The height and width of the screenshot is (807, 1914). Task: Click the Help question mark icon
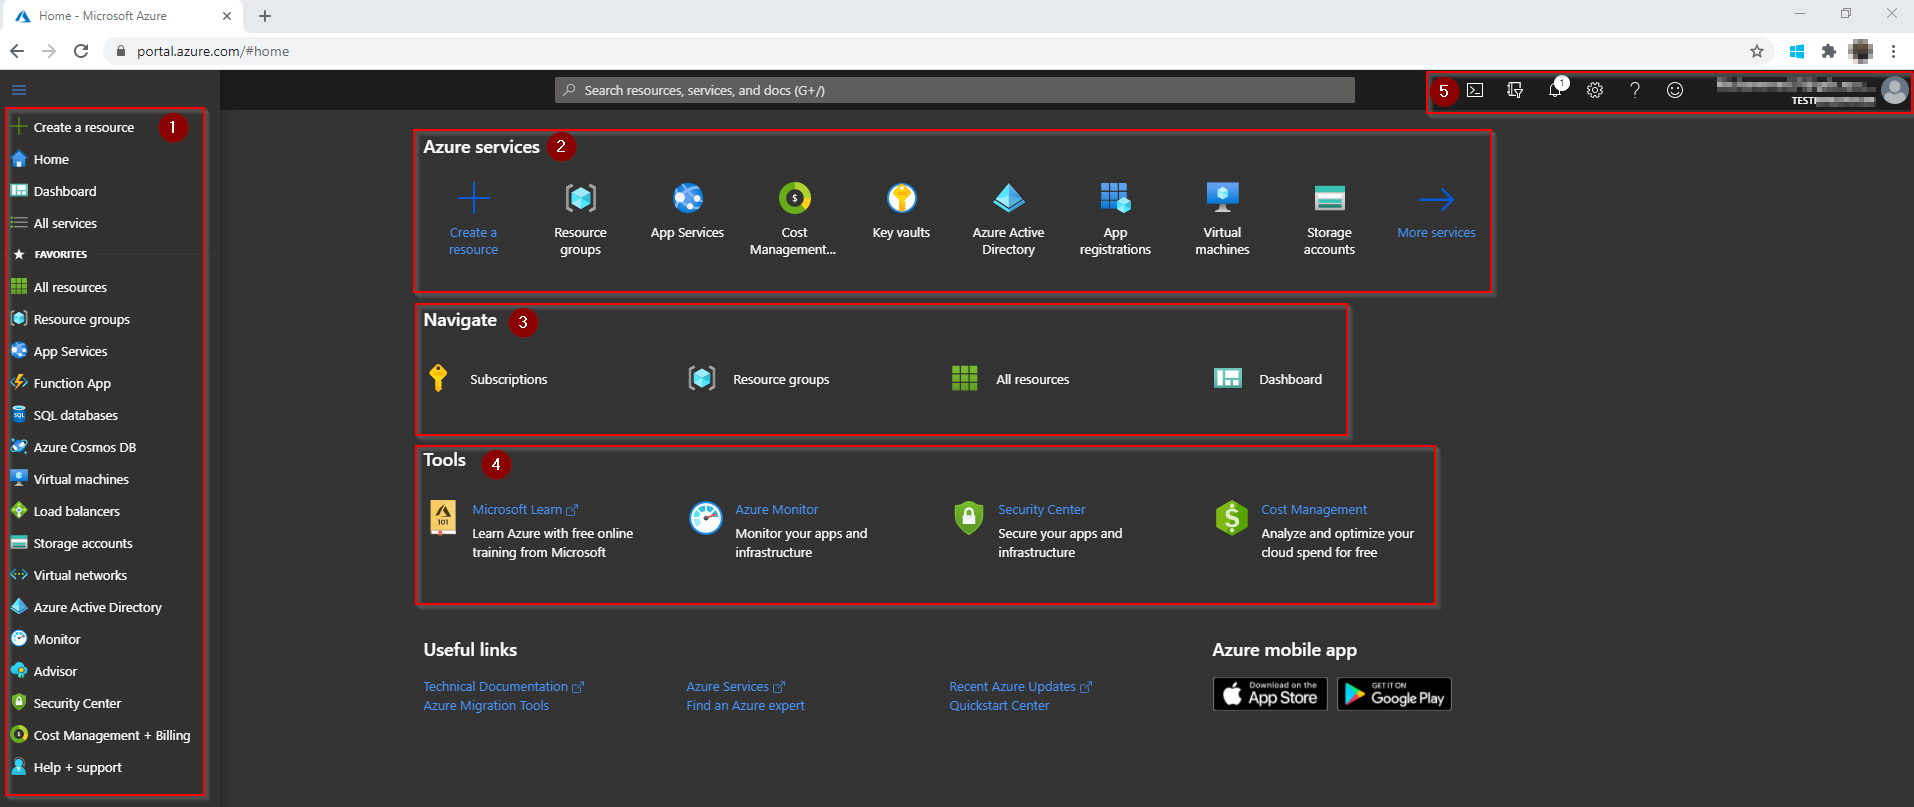pos(1635,90)
